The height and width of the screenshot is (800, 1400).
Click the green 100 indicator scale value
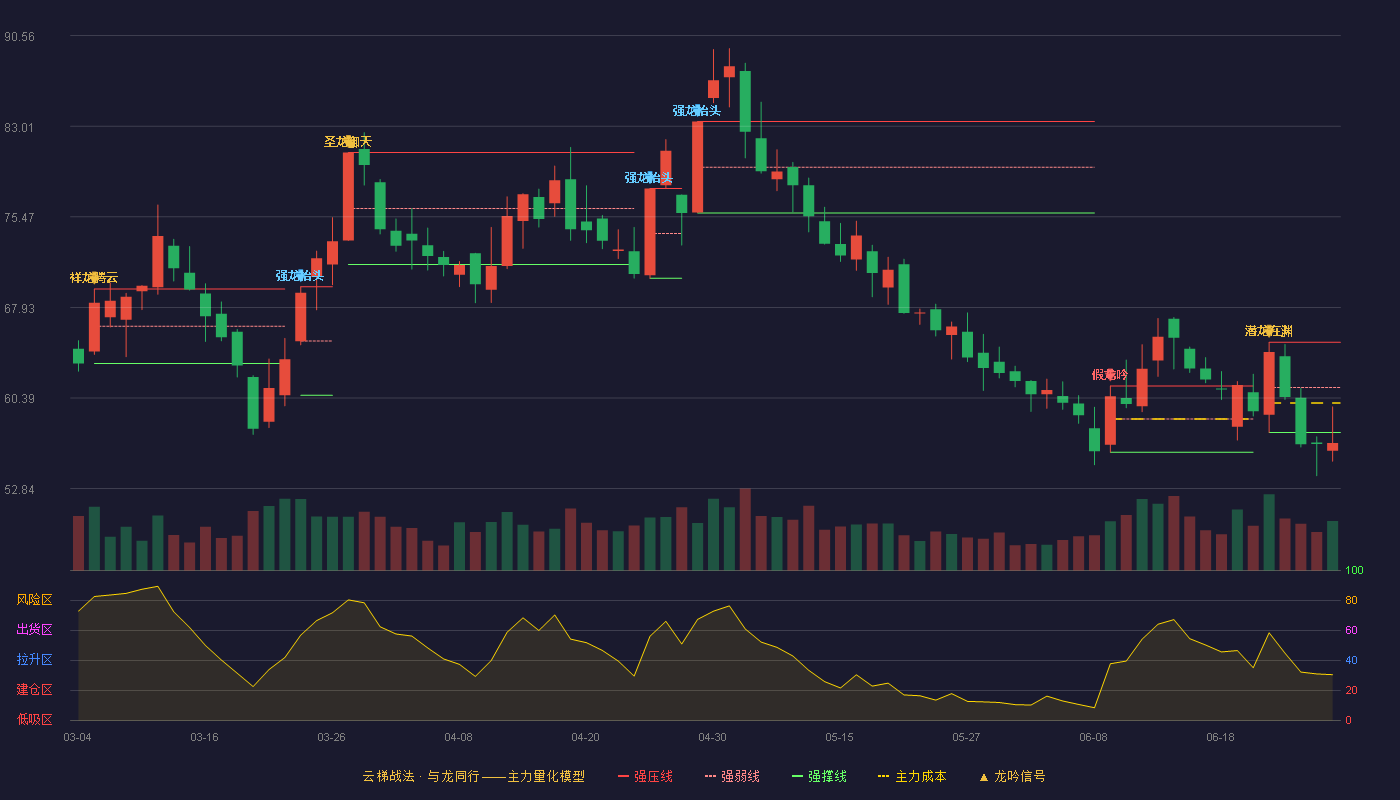pos(1354,571)
